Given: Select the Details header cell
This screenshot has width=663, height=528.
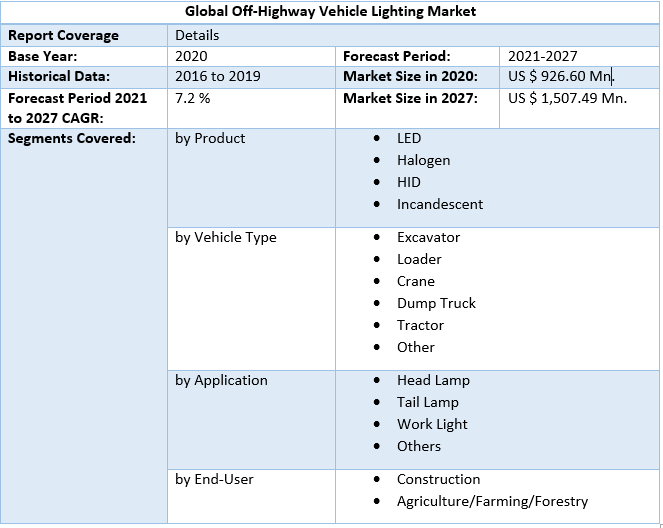Looking at the screenshot, I should point(197,35).
